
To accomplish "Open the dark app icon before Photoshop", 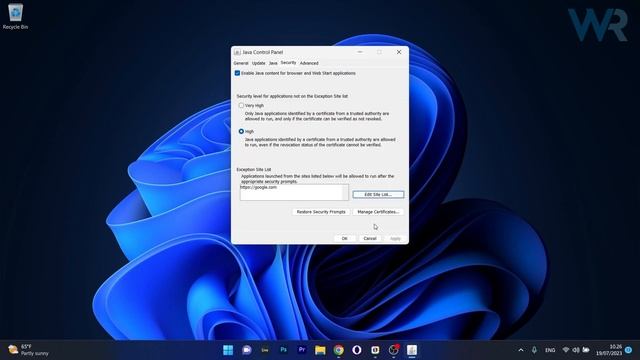I will coord(265,350).
